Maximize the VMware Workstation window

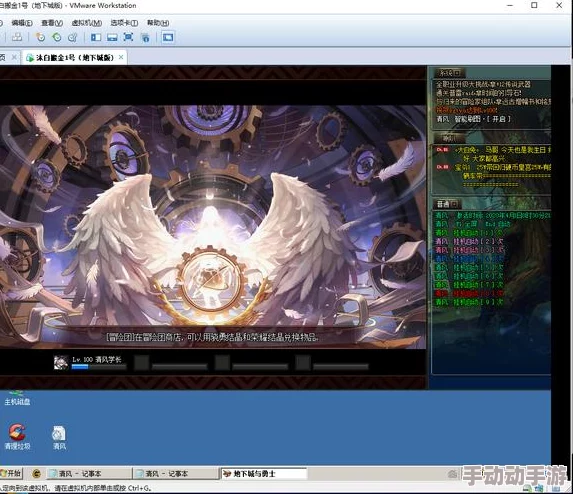(x=534, y=5)
